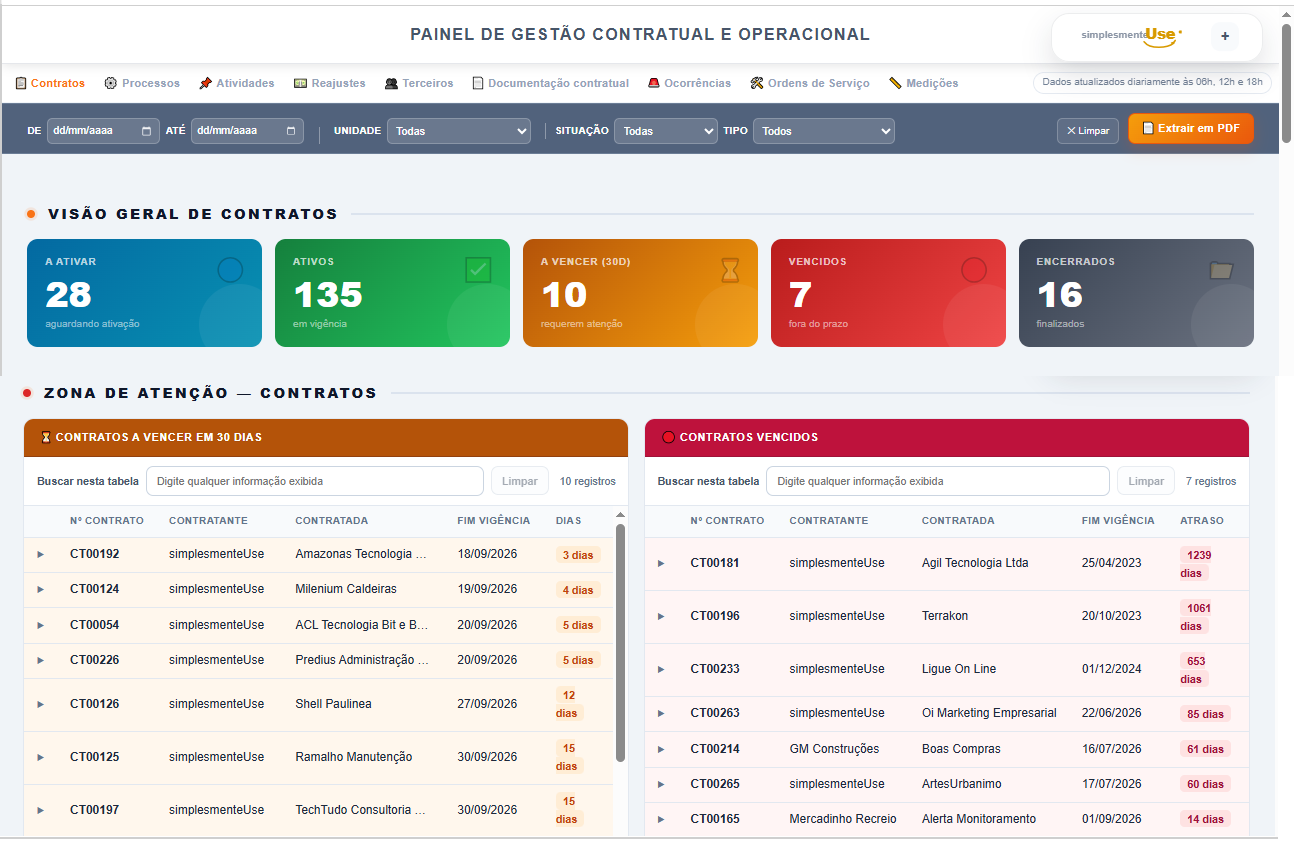
Task: Click the ATÉ date input field
Action: coord(247,131)
